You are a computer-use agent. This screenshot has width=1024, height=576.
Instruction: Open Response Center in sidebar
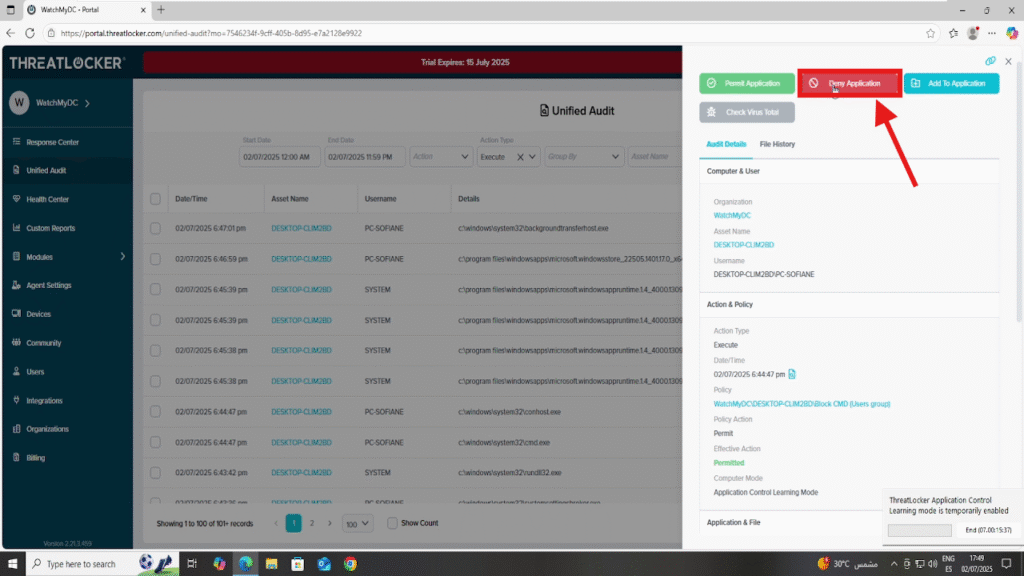click(52, 142)
